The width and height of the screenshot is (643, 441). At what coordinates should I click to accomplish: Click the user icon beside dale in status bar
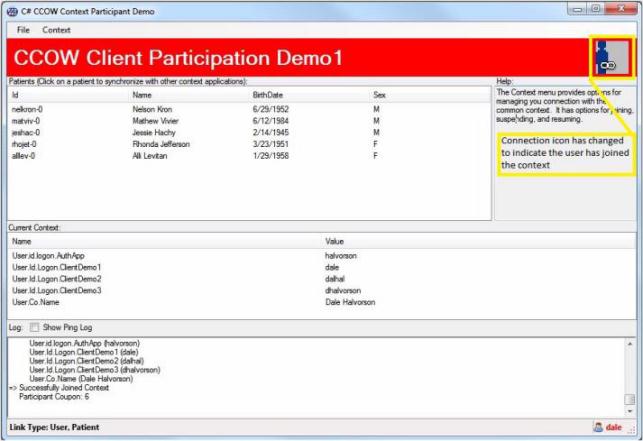point(597,427)
